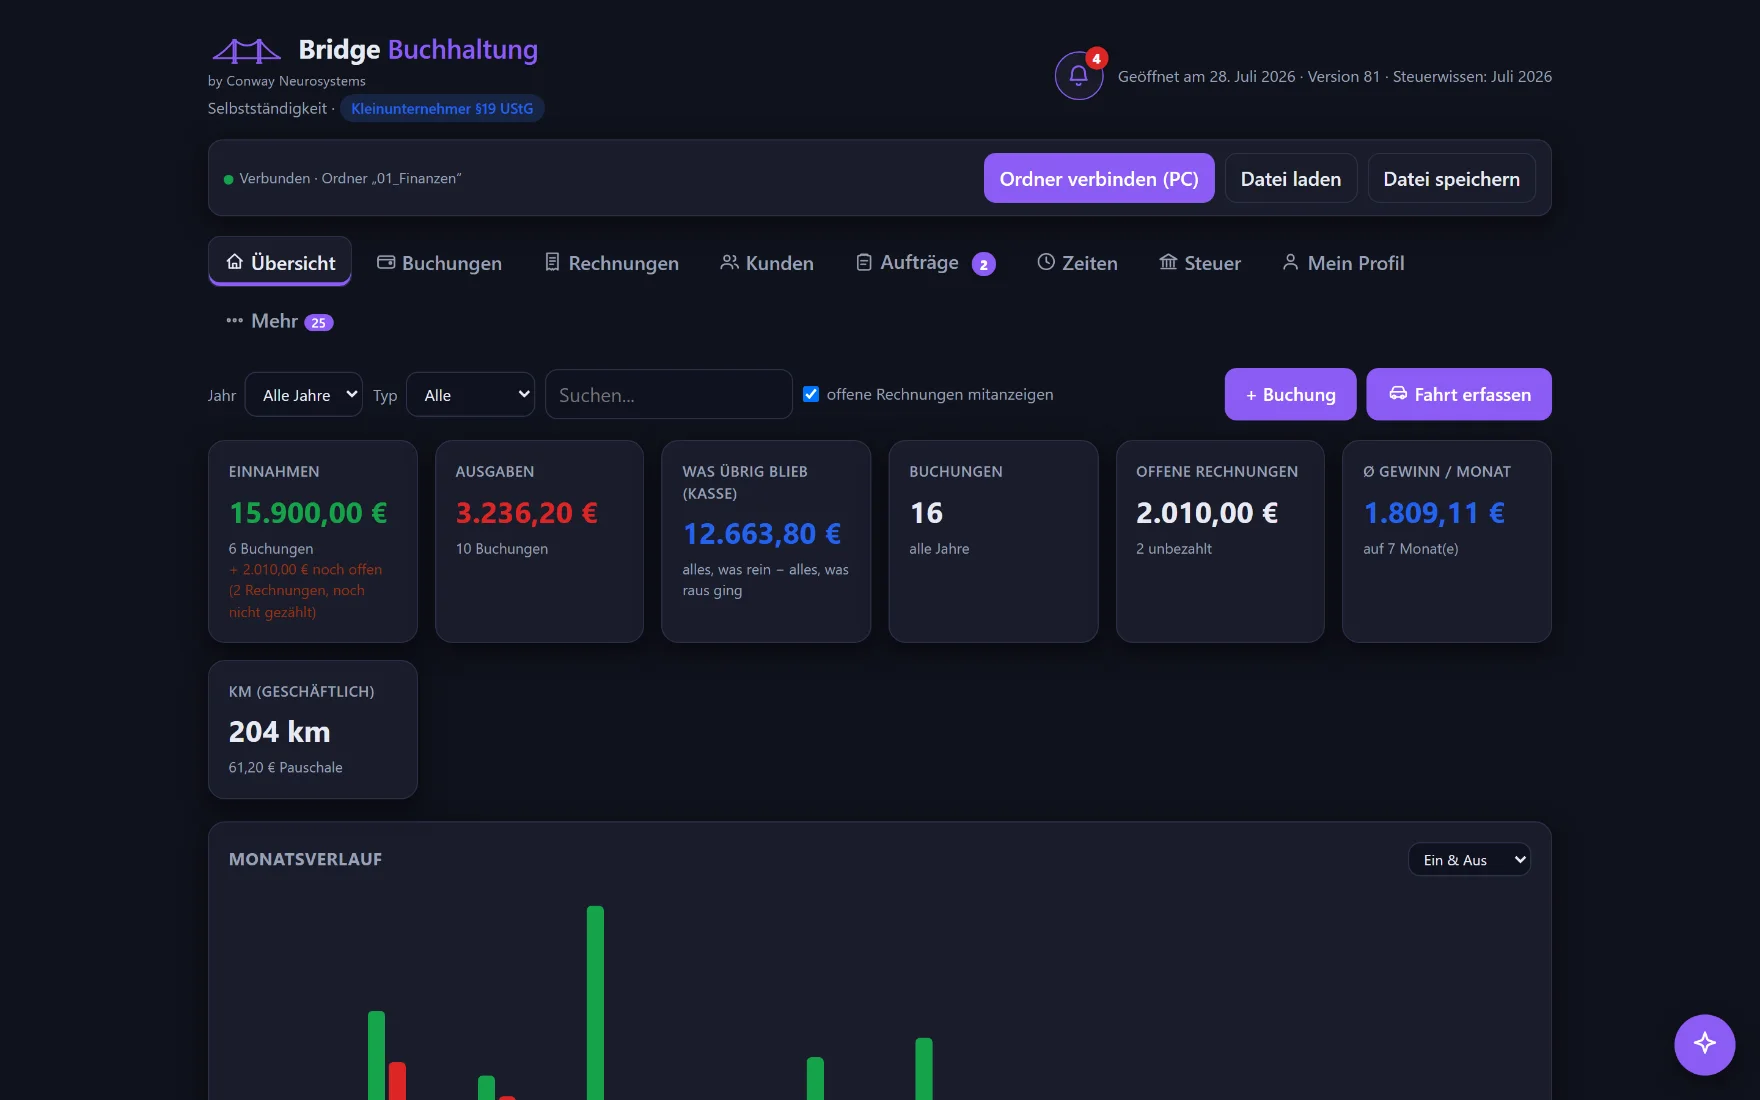Click the people icon beside Kunden
This screenshot has height=1100, width=1760.
tap(730, 262)
